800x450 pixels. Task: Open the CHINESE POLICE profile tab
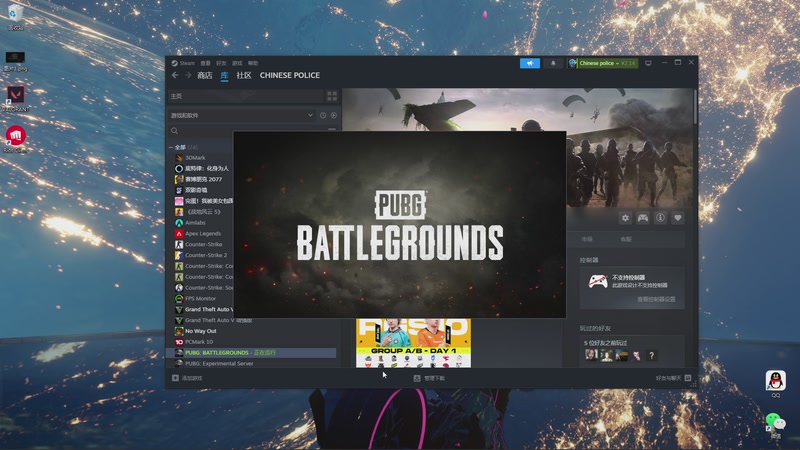coord(290,76)
